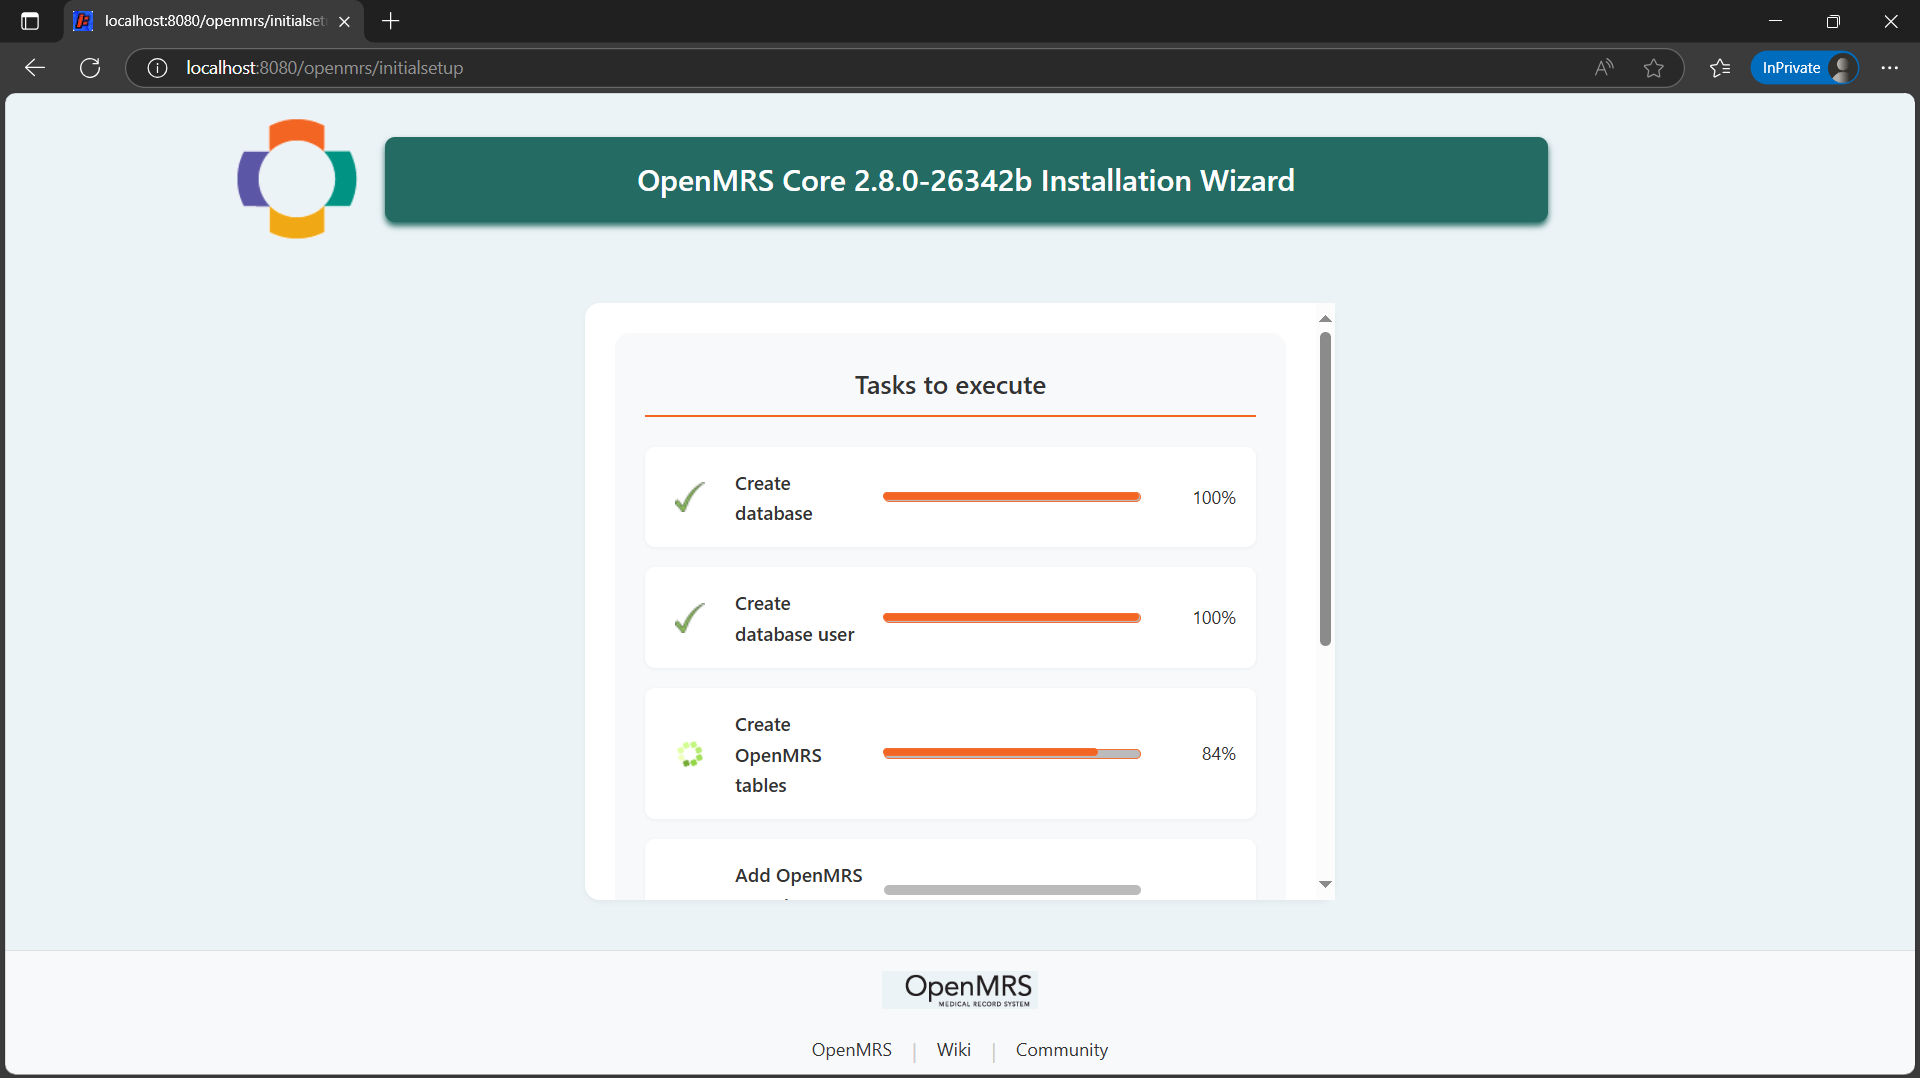Open the tab actions menu icon
1920x1078 pixels.
30,21
